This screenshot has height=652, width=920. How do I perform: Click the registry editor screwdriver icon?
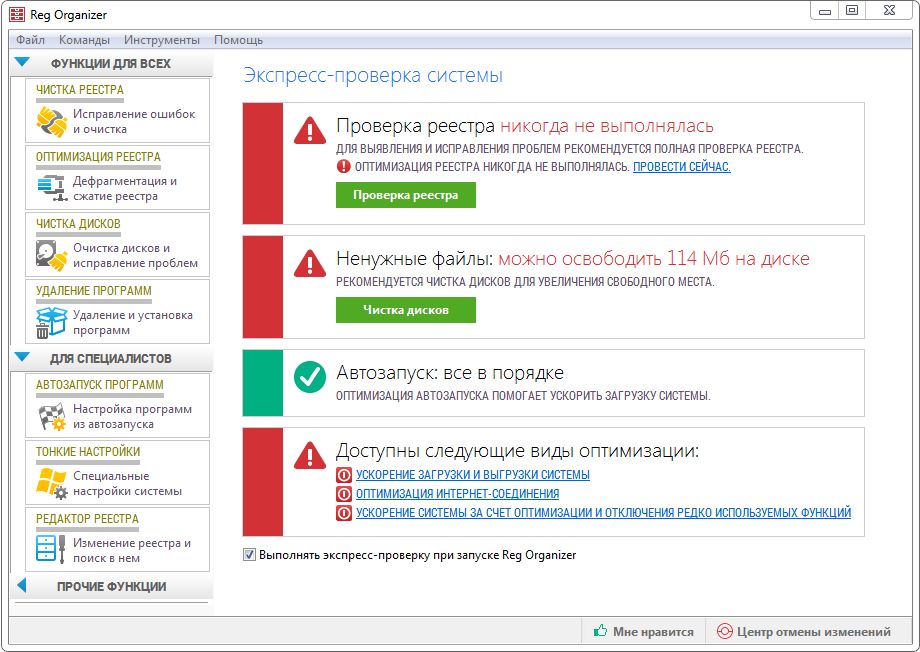coord(50,550)
